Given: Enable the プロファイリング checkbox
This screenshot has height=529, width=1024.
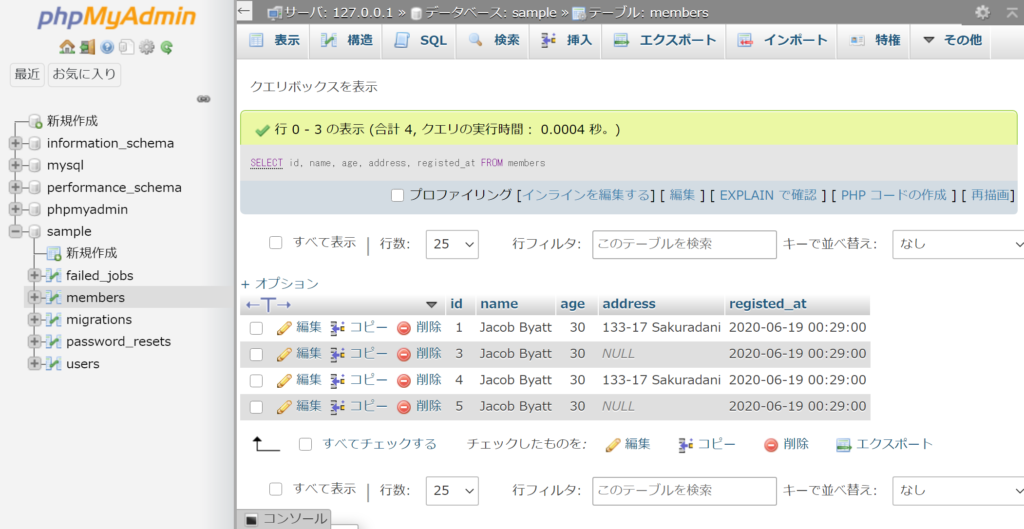Looking at the screenshot, I should pos(397,195).
